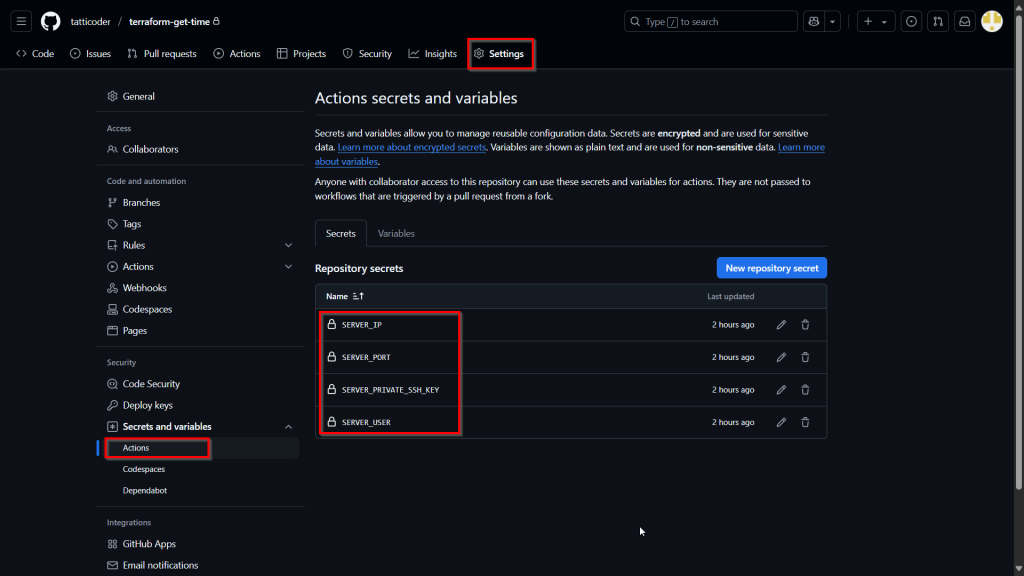This screenshot has height=576, width=1024.
Task: Open Webhooks settings page
Action: (x=144, y=288)
